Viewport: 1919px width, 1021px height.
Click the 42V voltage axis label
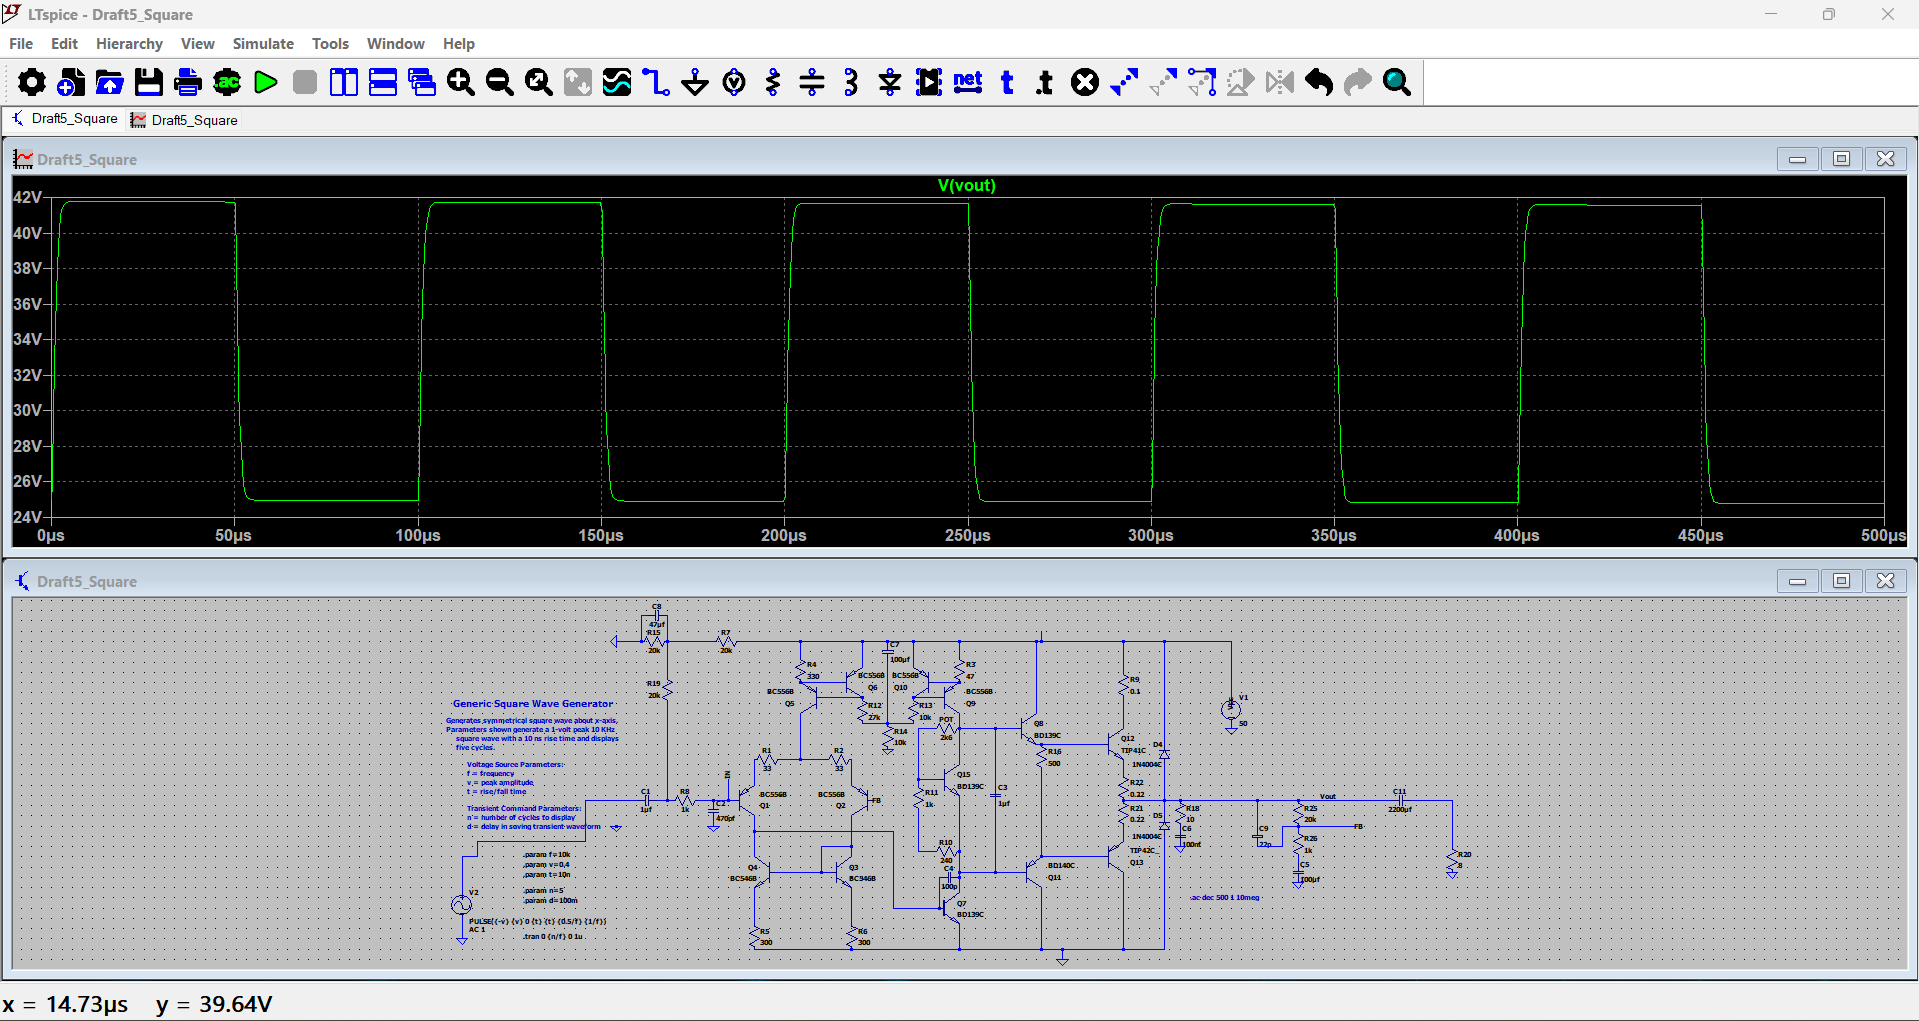point(28,198)
